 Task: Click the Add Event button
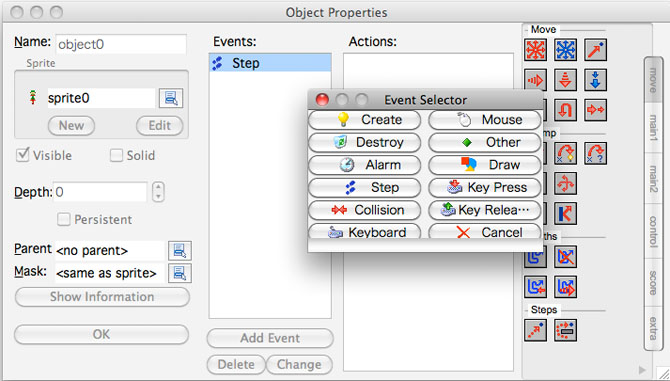pos(270,338)
